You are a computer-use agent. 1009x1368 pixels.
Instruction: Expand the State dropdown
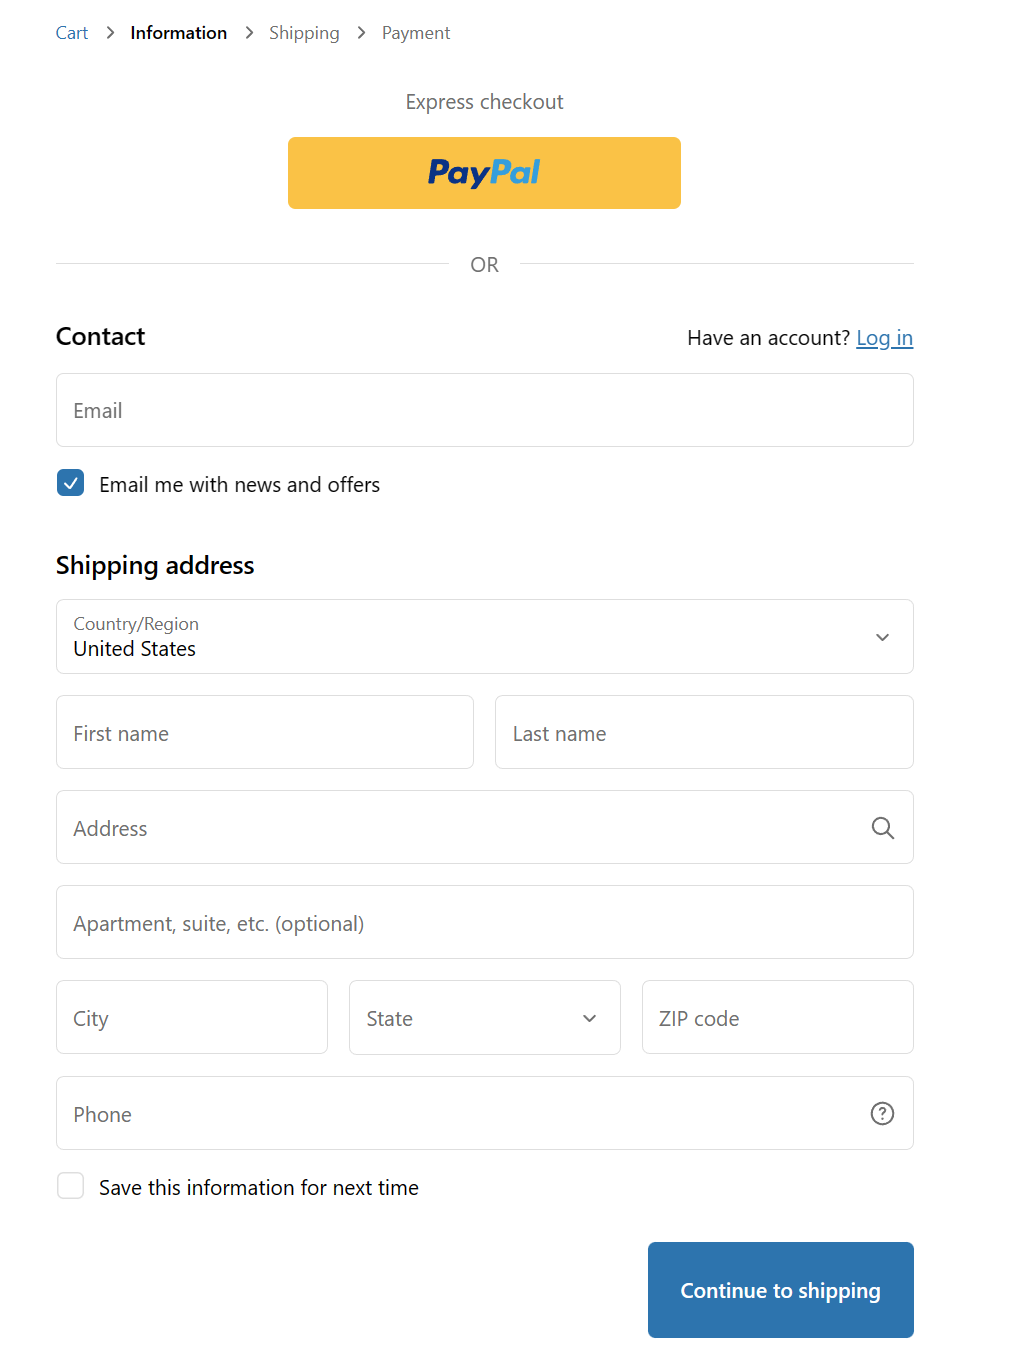point(484,1018)
